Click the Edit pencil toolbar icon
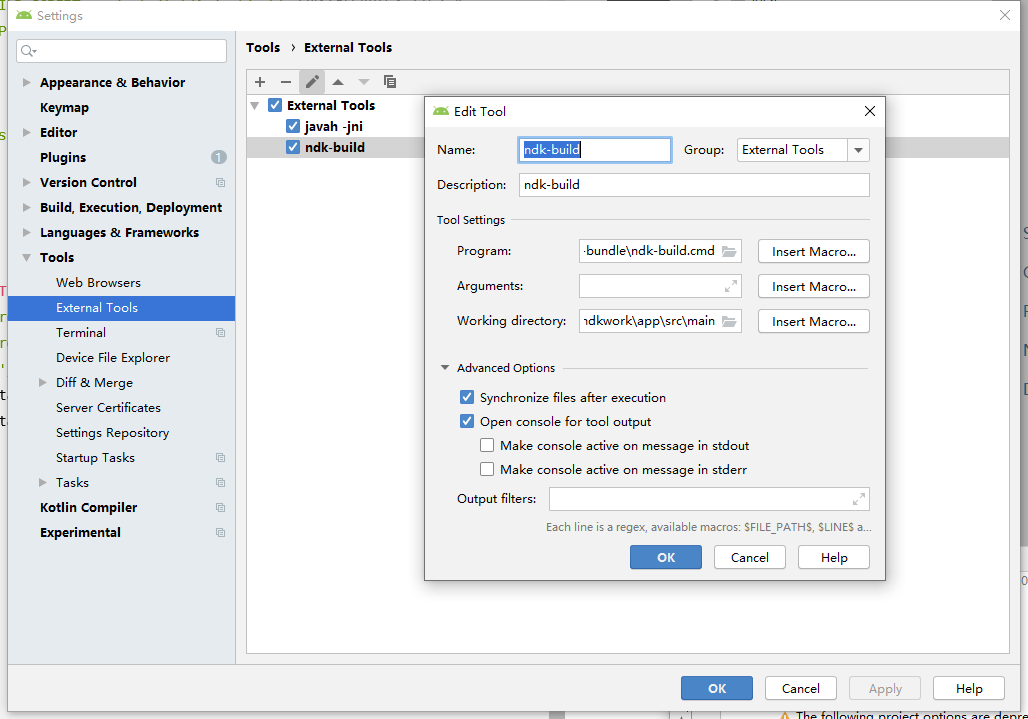Viewport: 1028px width, 719px height. pos(312,82)
